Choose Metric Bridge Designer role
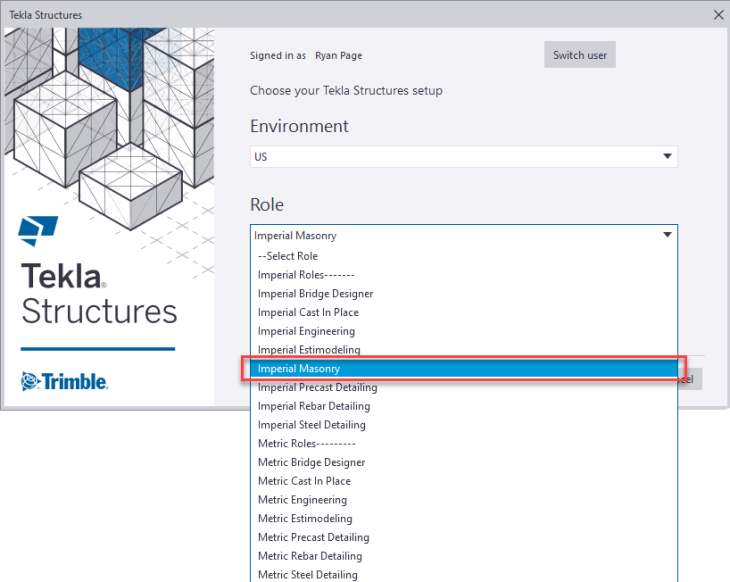The image size is (730, 582). [x=463, y=462]
